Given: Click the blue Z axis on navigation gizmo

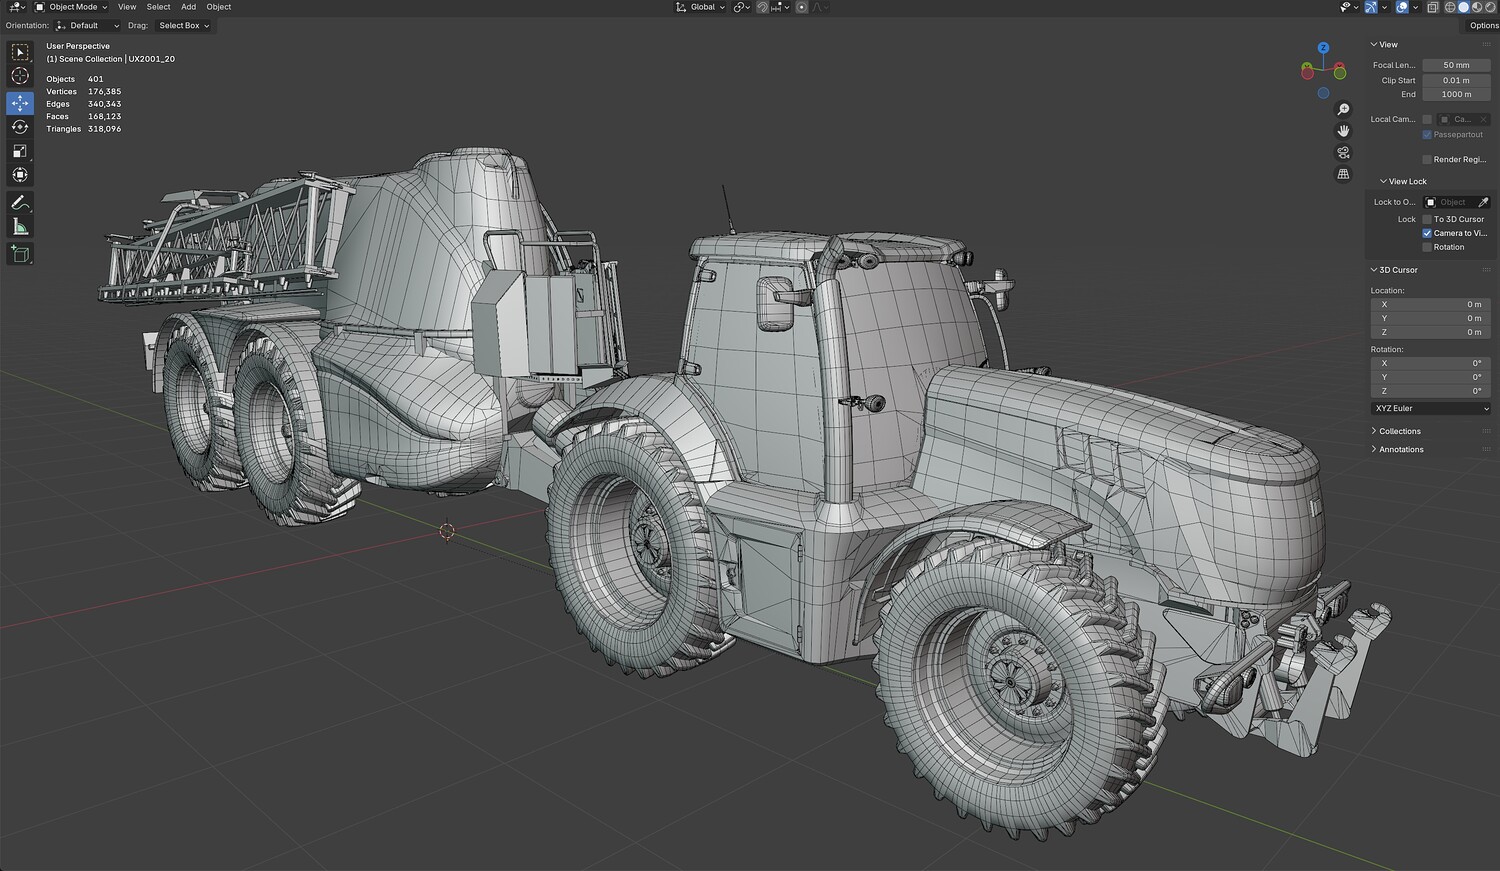Looking at the screenshot, I should [x=1323, y=48].
